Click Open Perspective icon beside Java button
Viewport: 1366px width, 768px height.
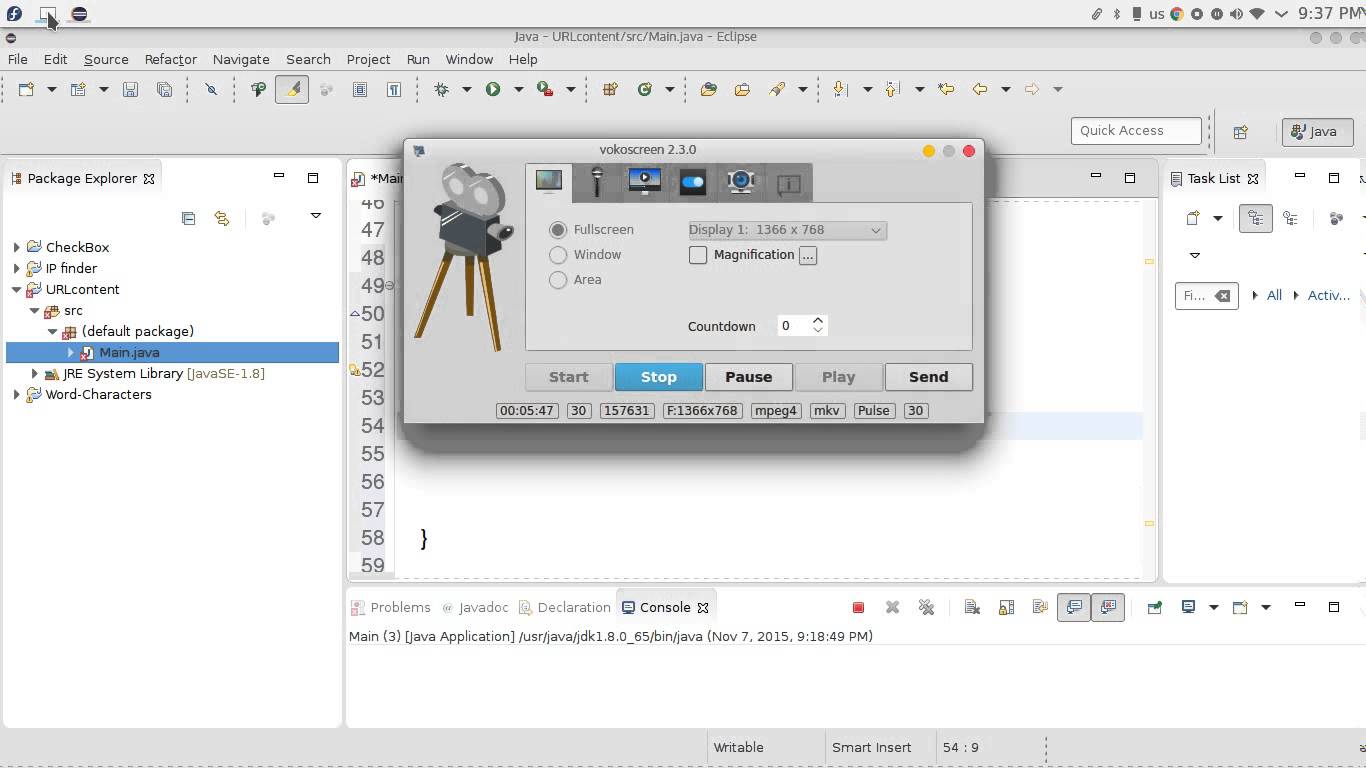tap(1241, 131)
